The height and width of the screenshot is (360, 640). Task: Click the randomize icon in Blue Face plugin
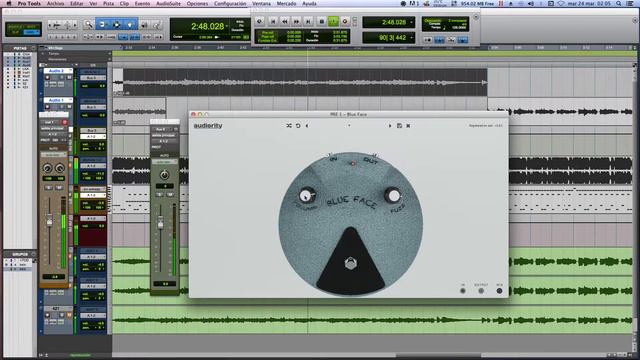point(289,126)
